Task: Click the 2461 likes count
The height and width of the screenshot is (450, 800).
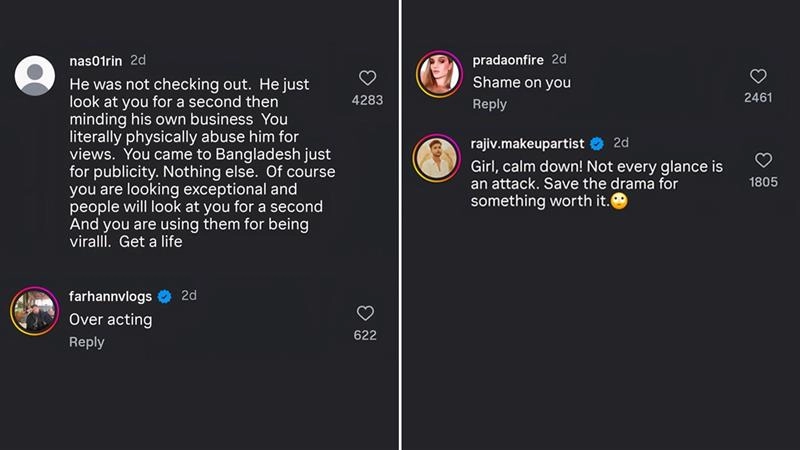Action: click(758, 98)
